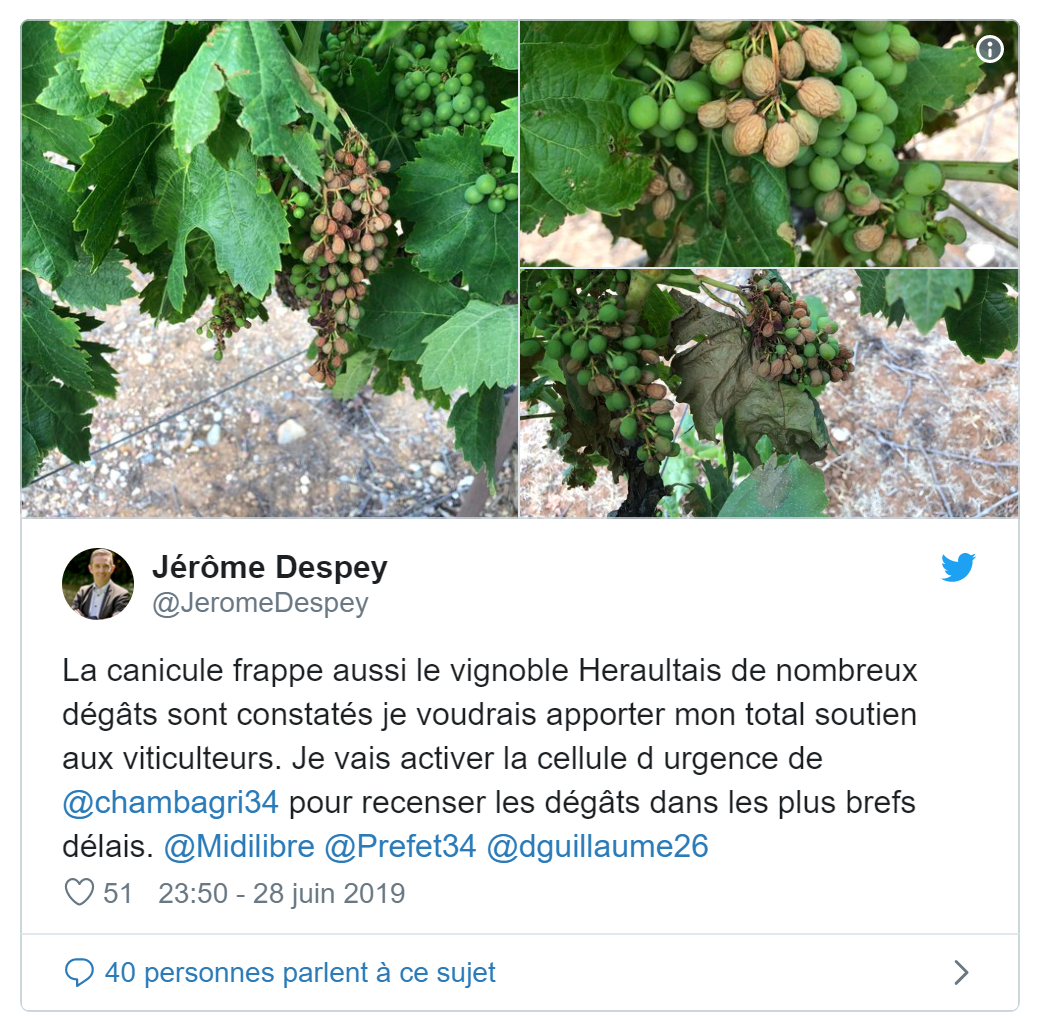Click the info icon on the photo

(990, 49)
